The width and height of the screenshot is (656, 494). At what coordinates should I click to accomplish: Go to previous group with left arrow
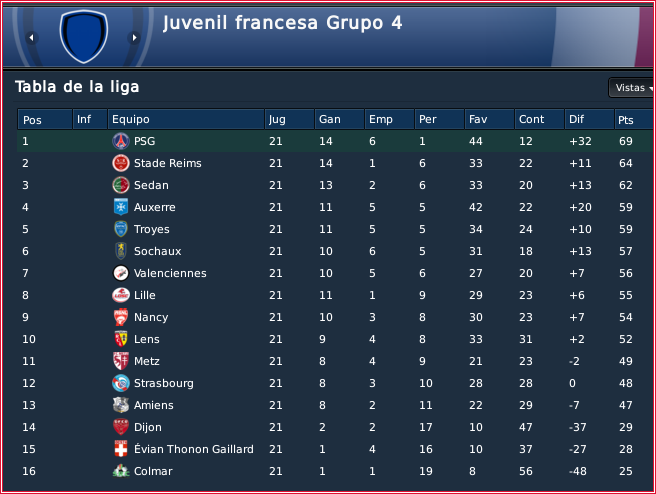(31, 38)
